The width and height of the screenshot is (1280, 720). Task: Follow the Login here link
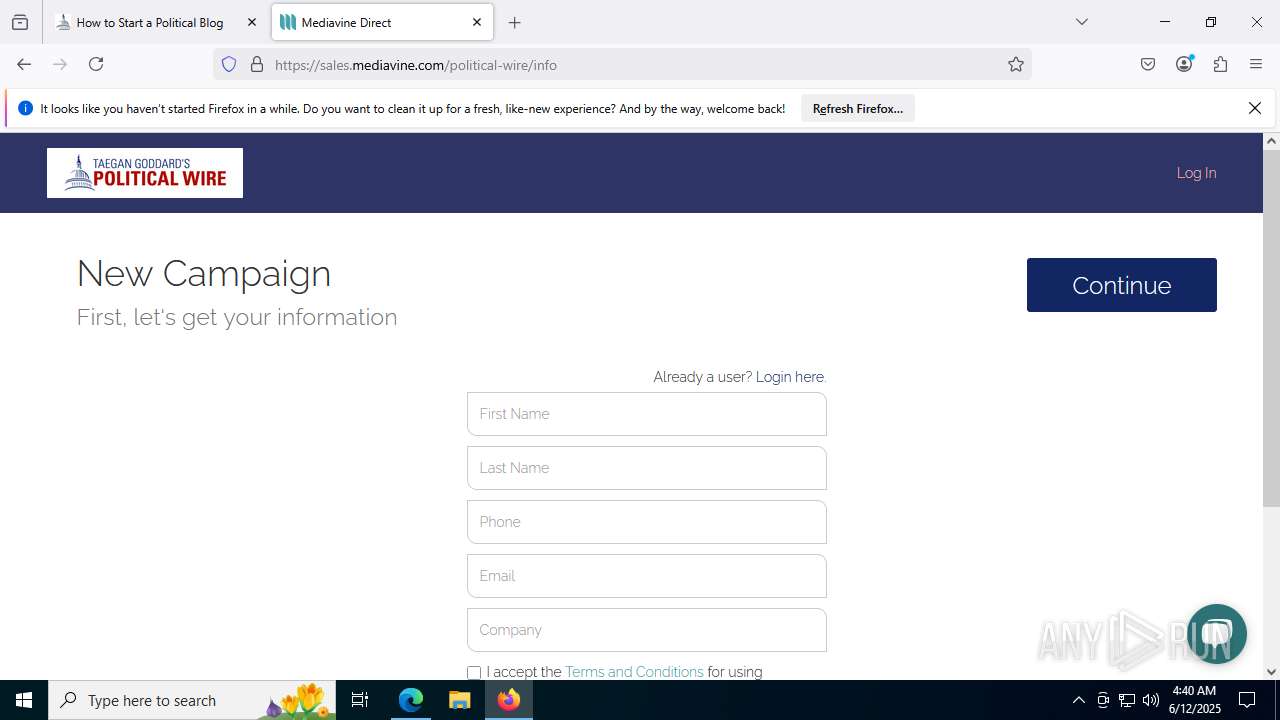(790, 377)
